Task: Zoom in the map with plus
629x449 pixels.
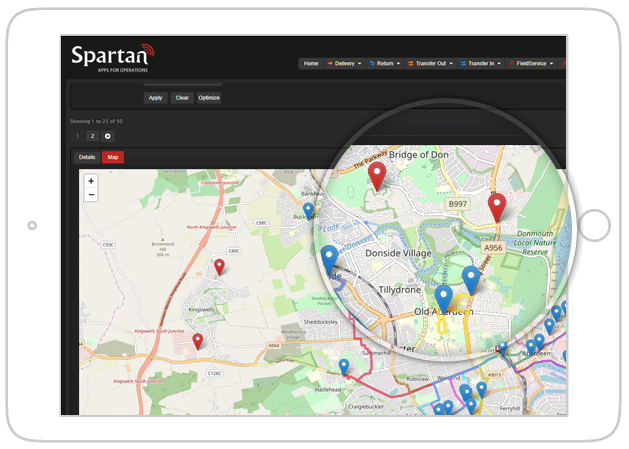Action: point(91,181)
